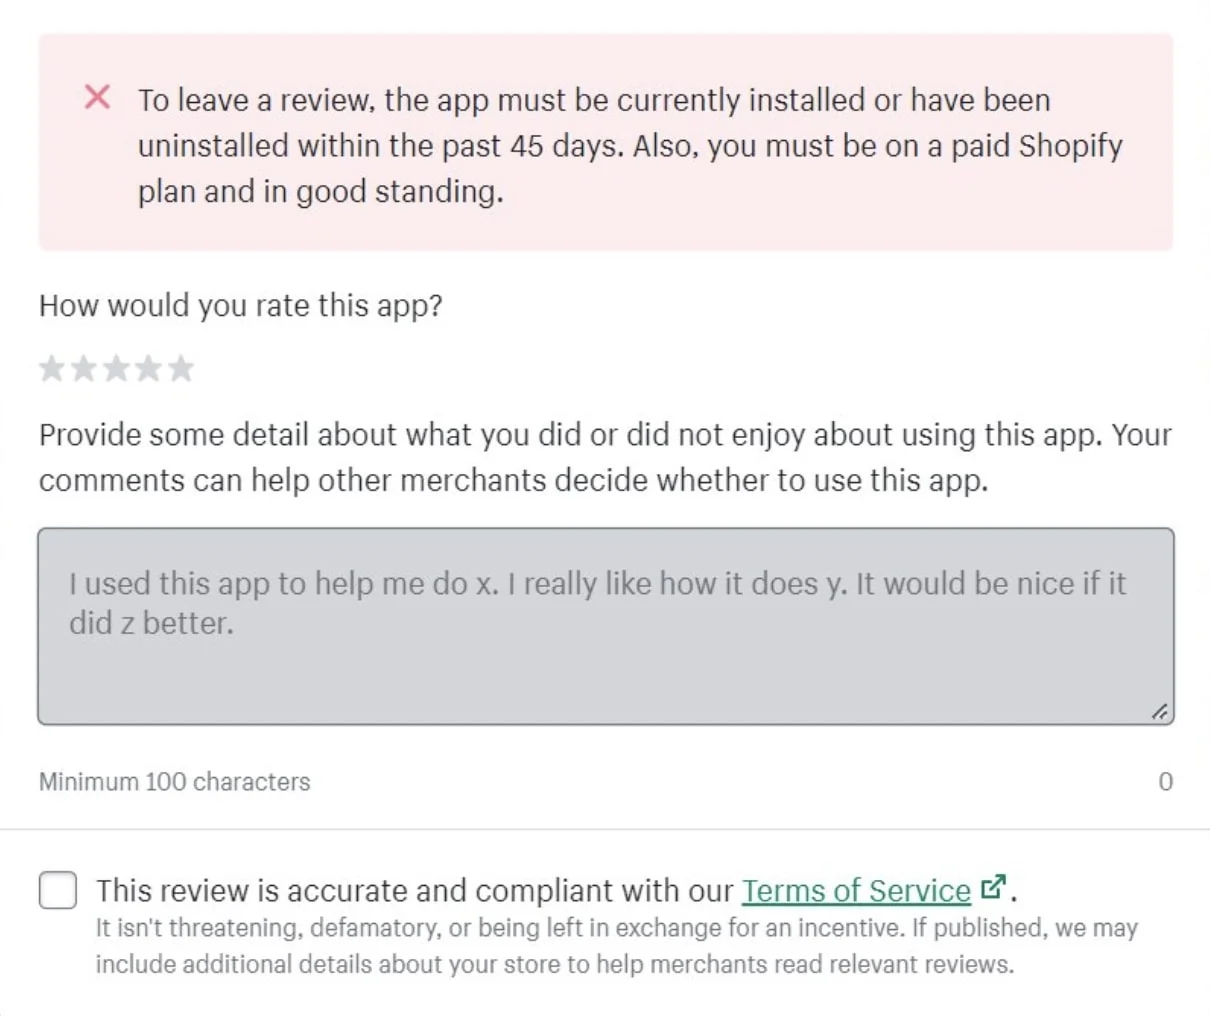Click the Minimum 100 characters label
The image size is (1210, 1016).
tap(173, 782)
